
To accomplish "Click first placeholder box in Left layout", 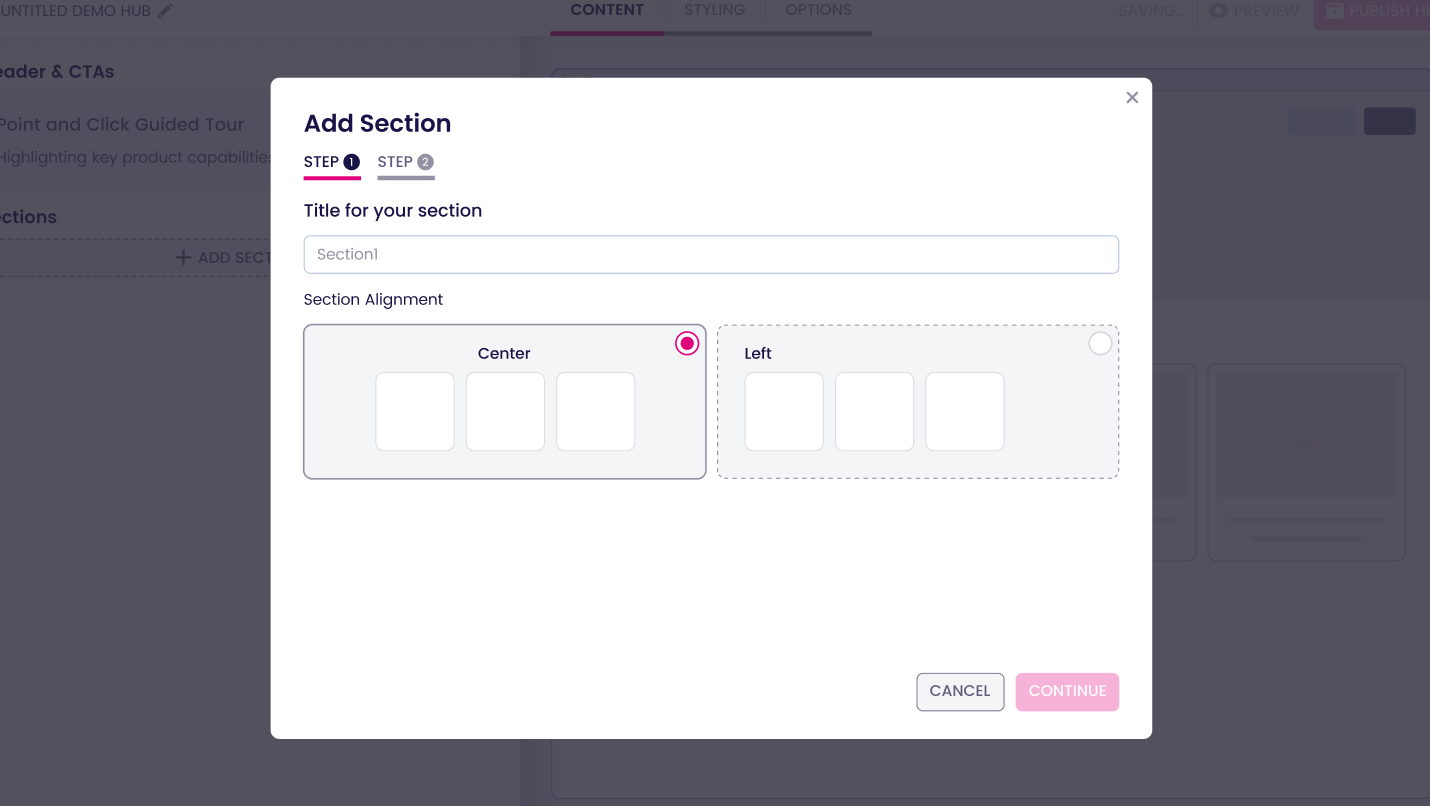I will tap(784, 412).
